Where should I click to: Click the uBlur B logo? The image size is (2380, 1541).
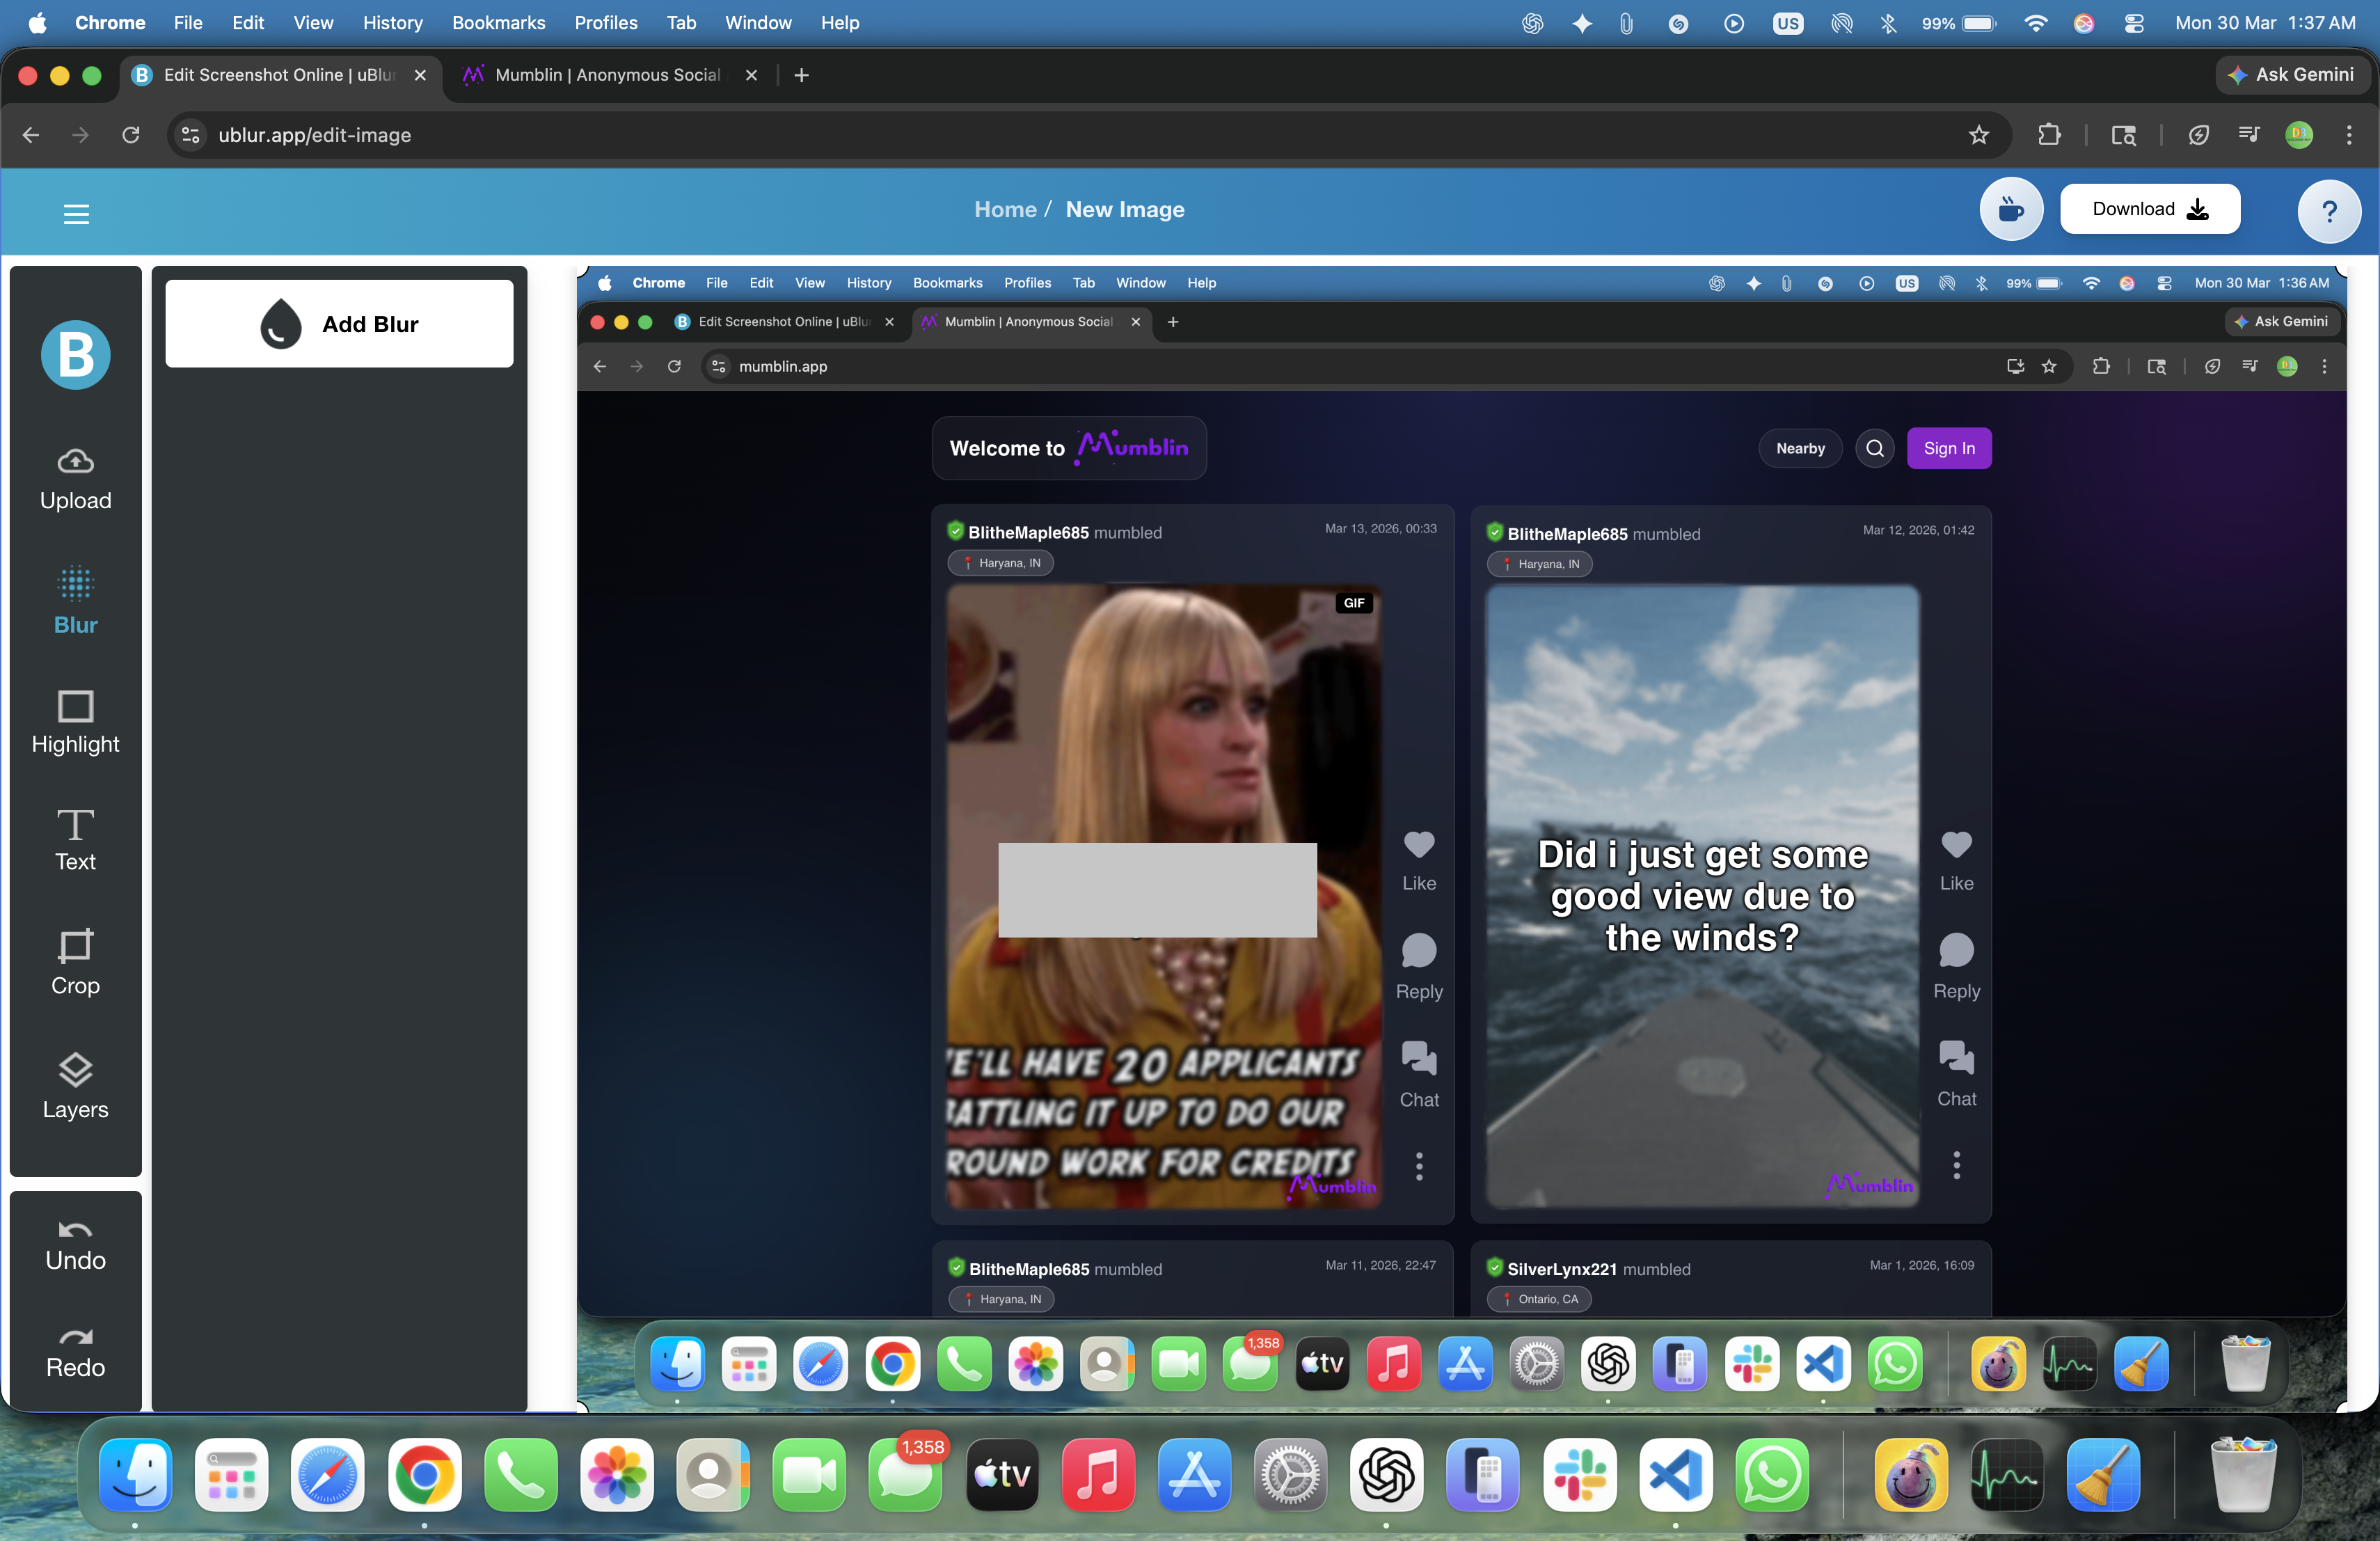point(75,355)
